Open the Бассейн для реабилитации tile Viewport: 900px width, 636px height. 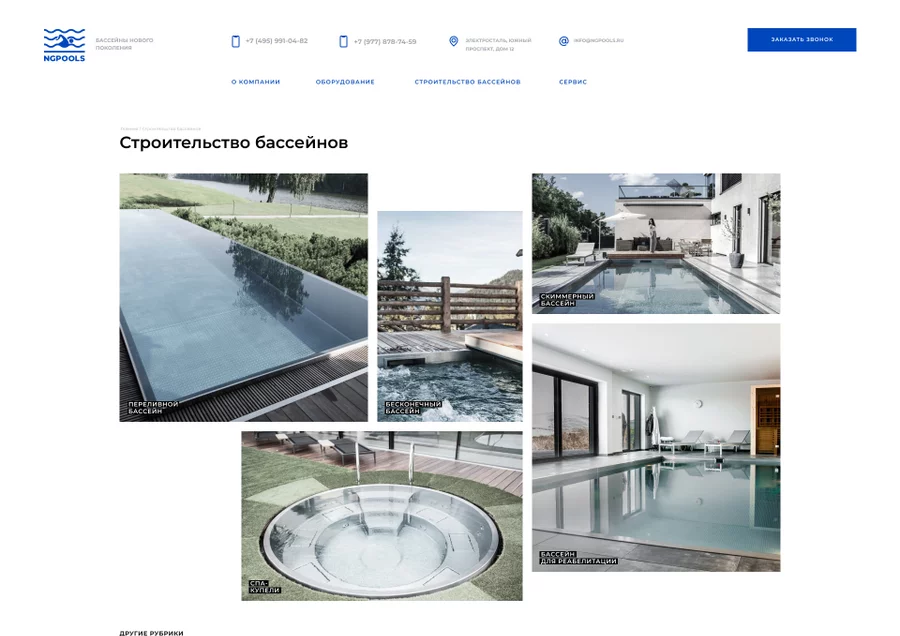[x=655, y=447]
